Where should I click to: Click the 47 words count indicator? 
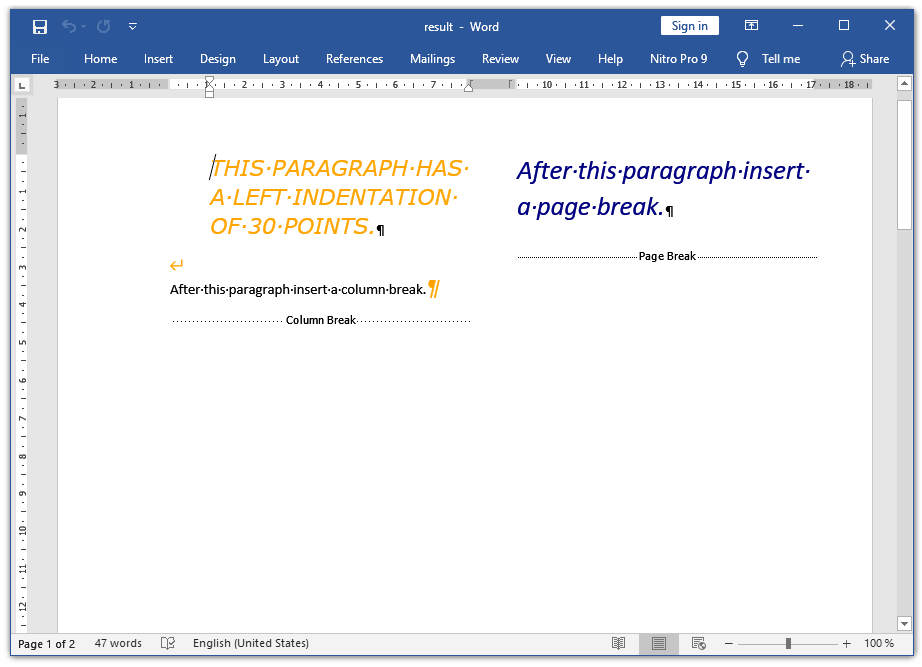[118, 644]
